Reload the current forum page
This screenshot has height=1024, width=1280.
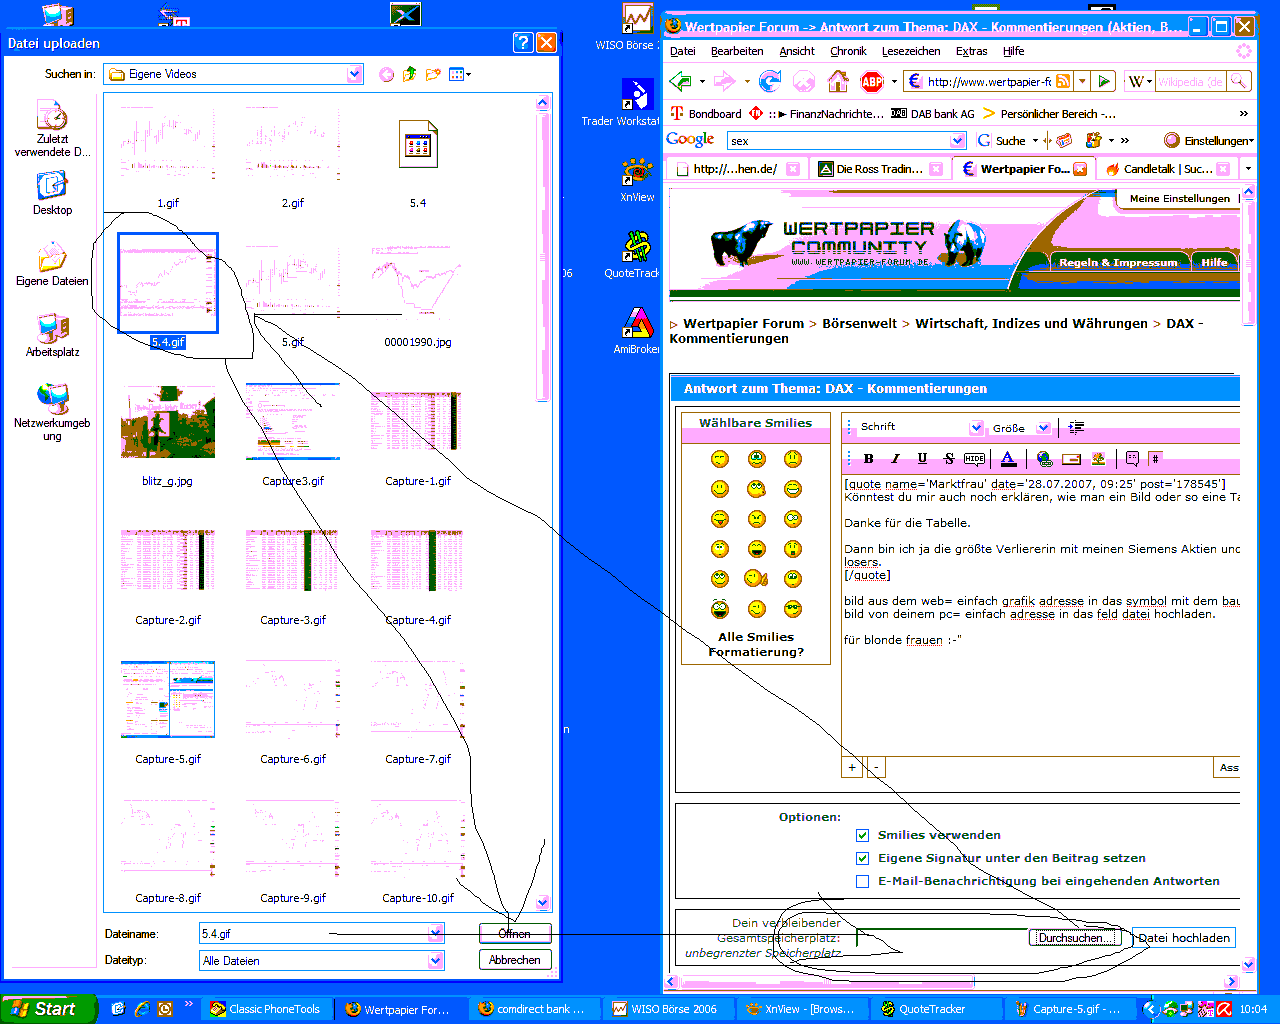coord(769,81)
